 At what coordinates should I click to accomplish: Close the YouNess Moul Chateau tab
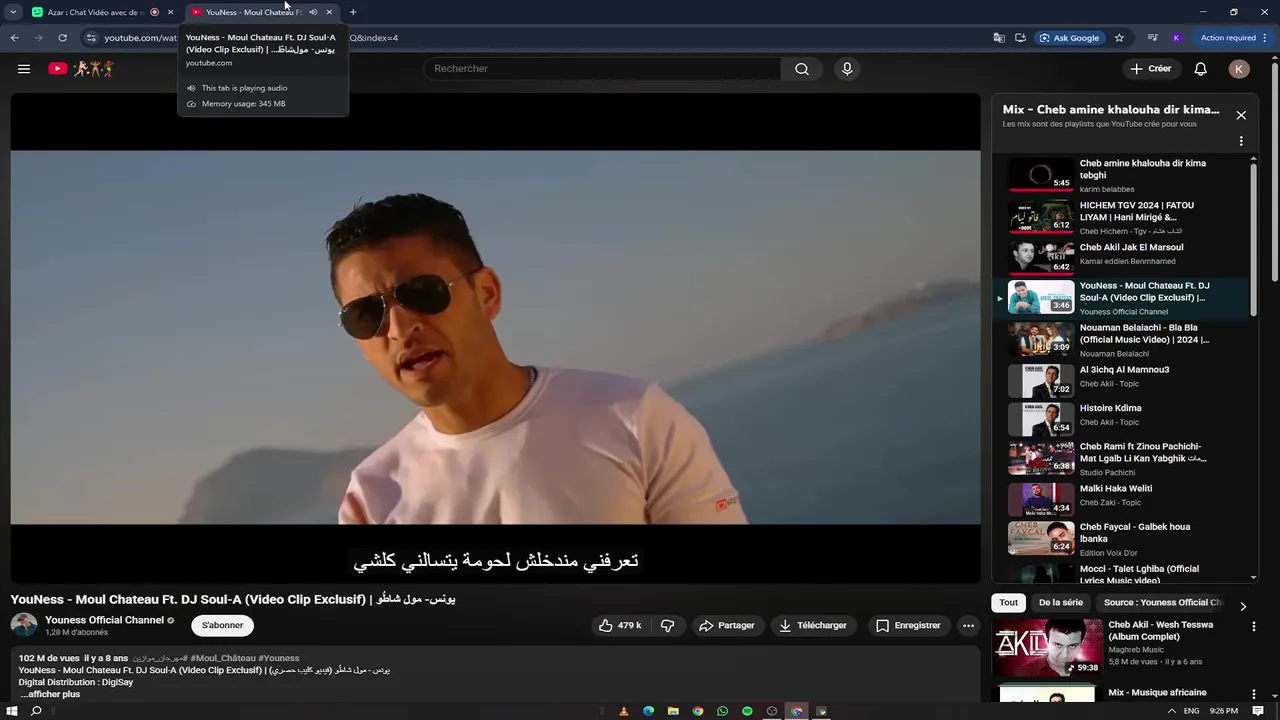[329, 12]
